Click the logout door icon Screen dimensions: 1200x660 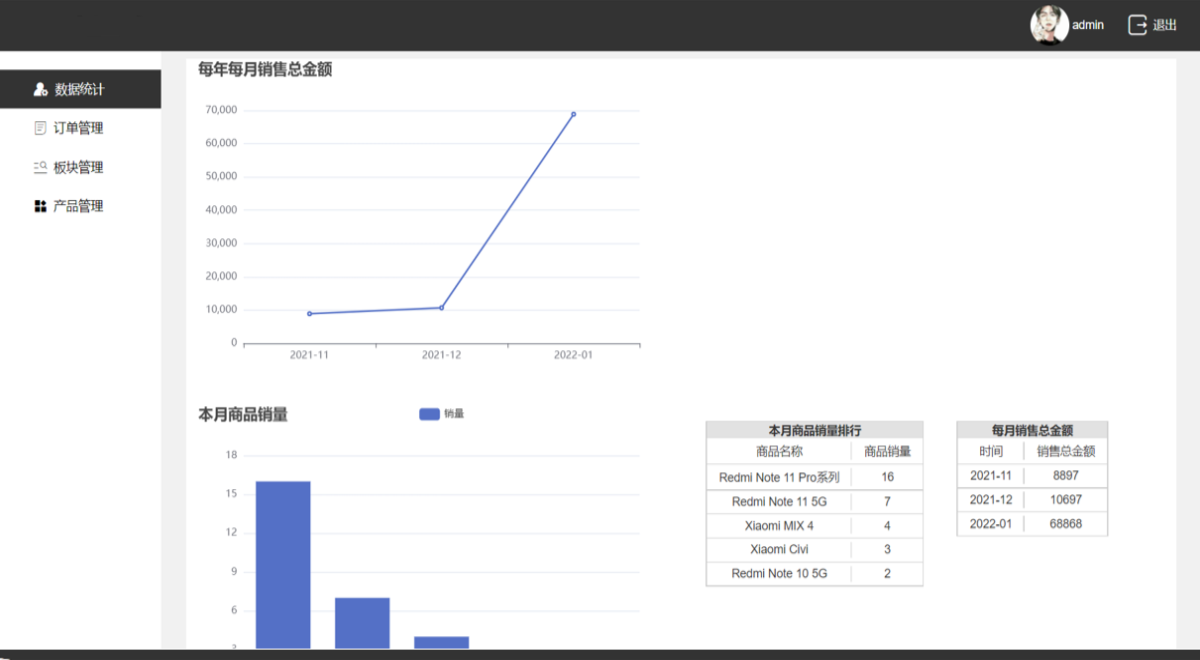coord(1137,25)
